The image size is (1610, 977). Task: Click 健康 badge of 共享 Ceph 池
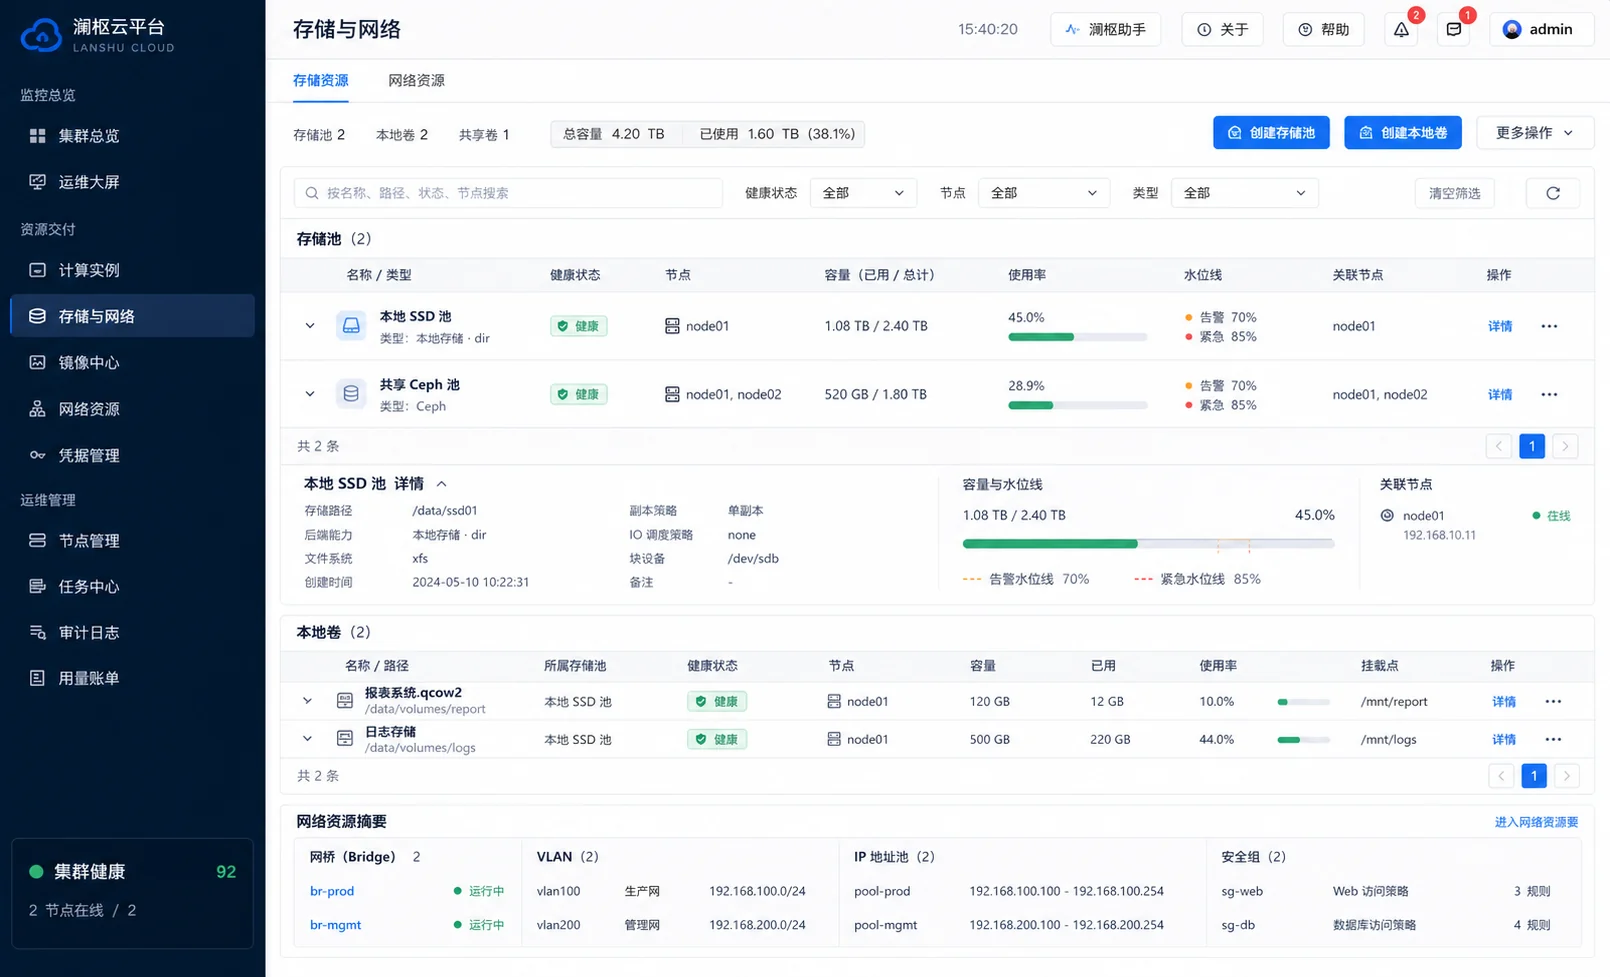(578, 394)
